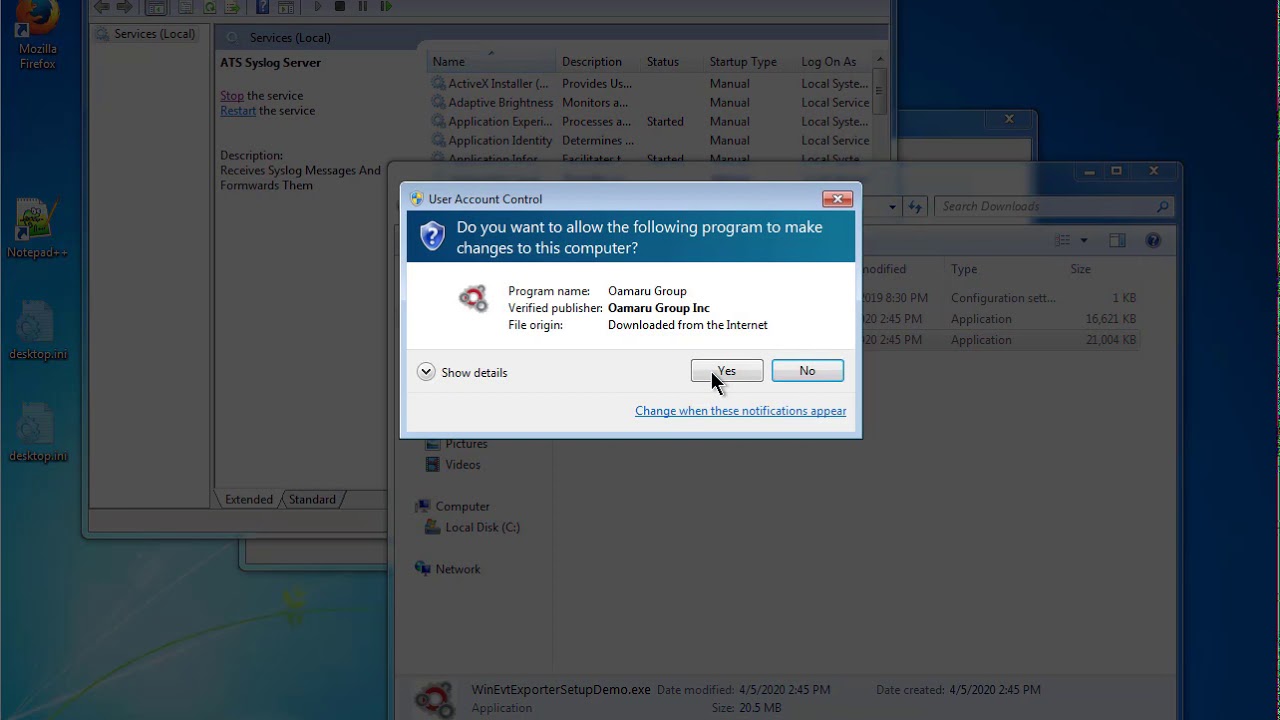1280x720 pixels.
Task: Expand Show details in the UAC dialog
Action: pyautogui.click(x=463, y=372)
